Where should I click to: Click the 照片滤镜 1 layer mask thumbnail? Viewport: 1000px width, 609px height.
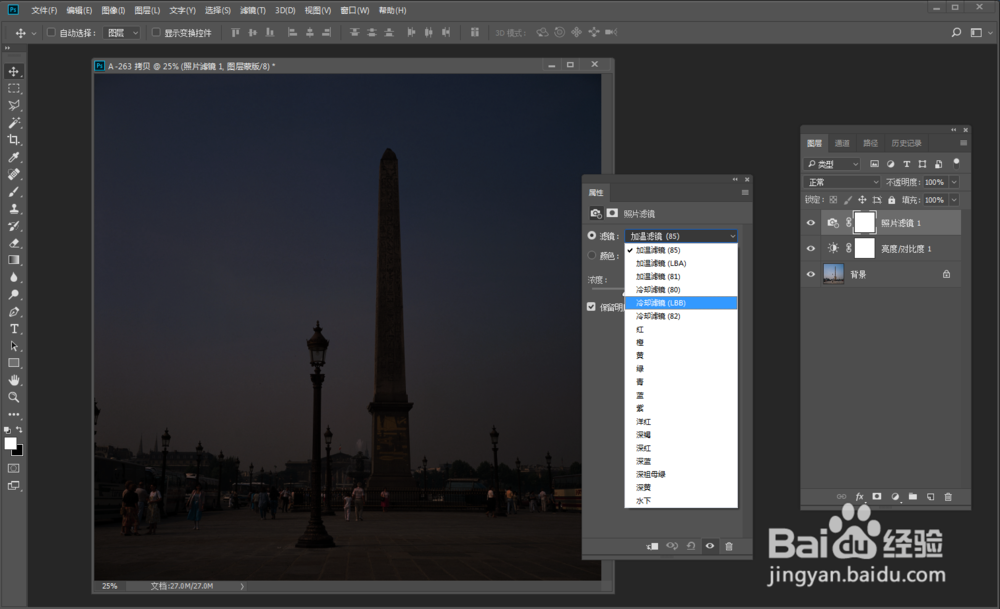(x=865, y=223)
